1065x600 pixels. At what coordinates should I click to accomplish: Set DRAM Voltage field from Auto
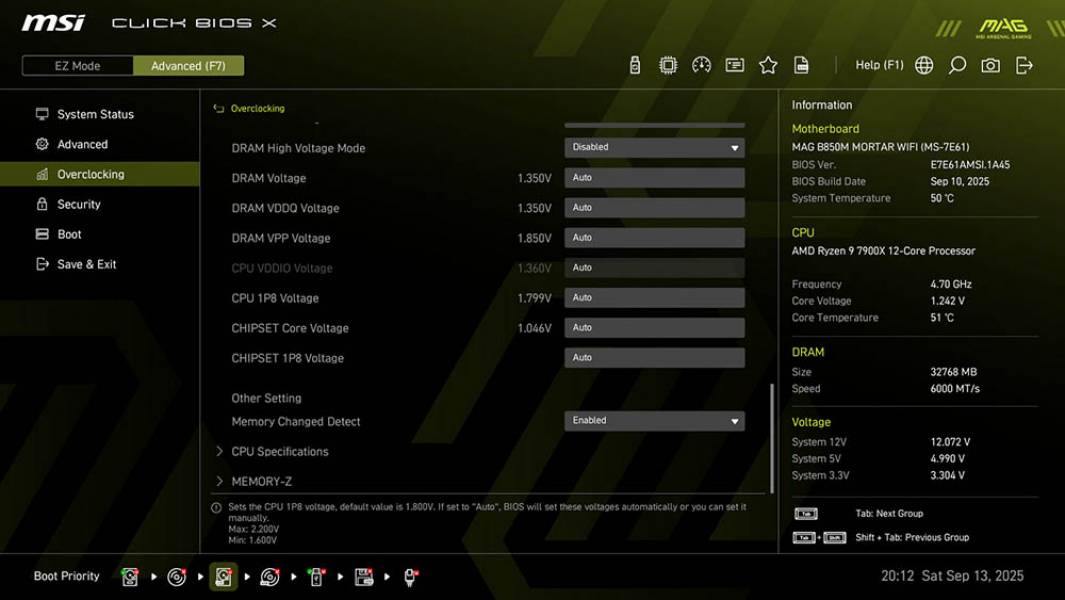[x=655, y=177]
